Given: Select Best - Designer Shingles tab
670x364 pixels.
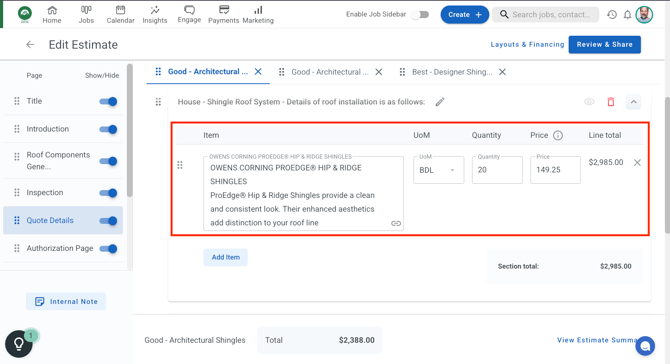Looking at the screenshot, I should (452, 72).
